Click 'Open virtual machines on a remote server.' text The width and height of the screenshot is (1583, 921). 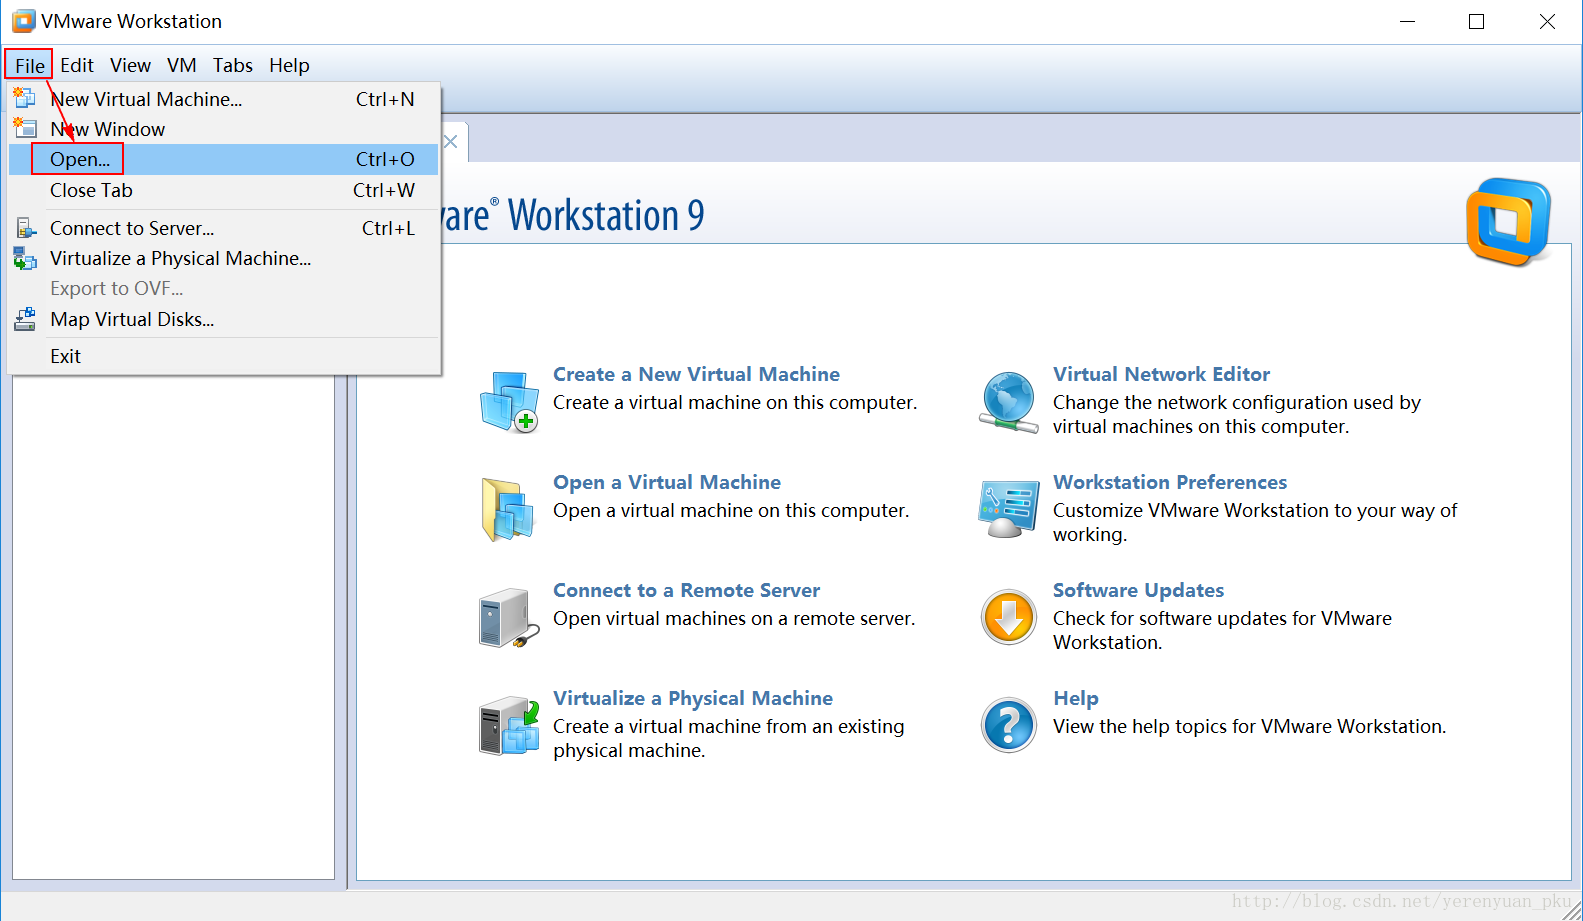click(734, 618)
